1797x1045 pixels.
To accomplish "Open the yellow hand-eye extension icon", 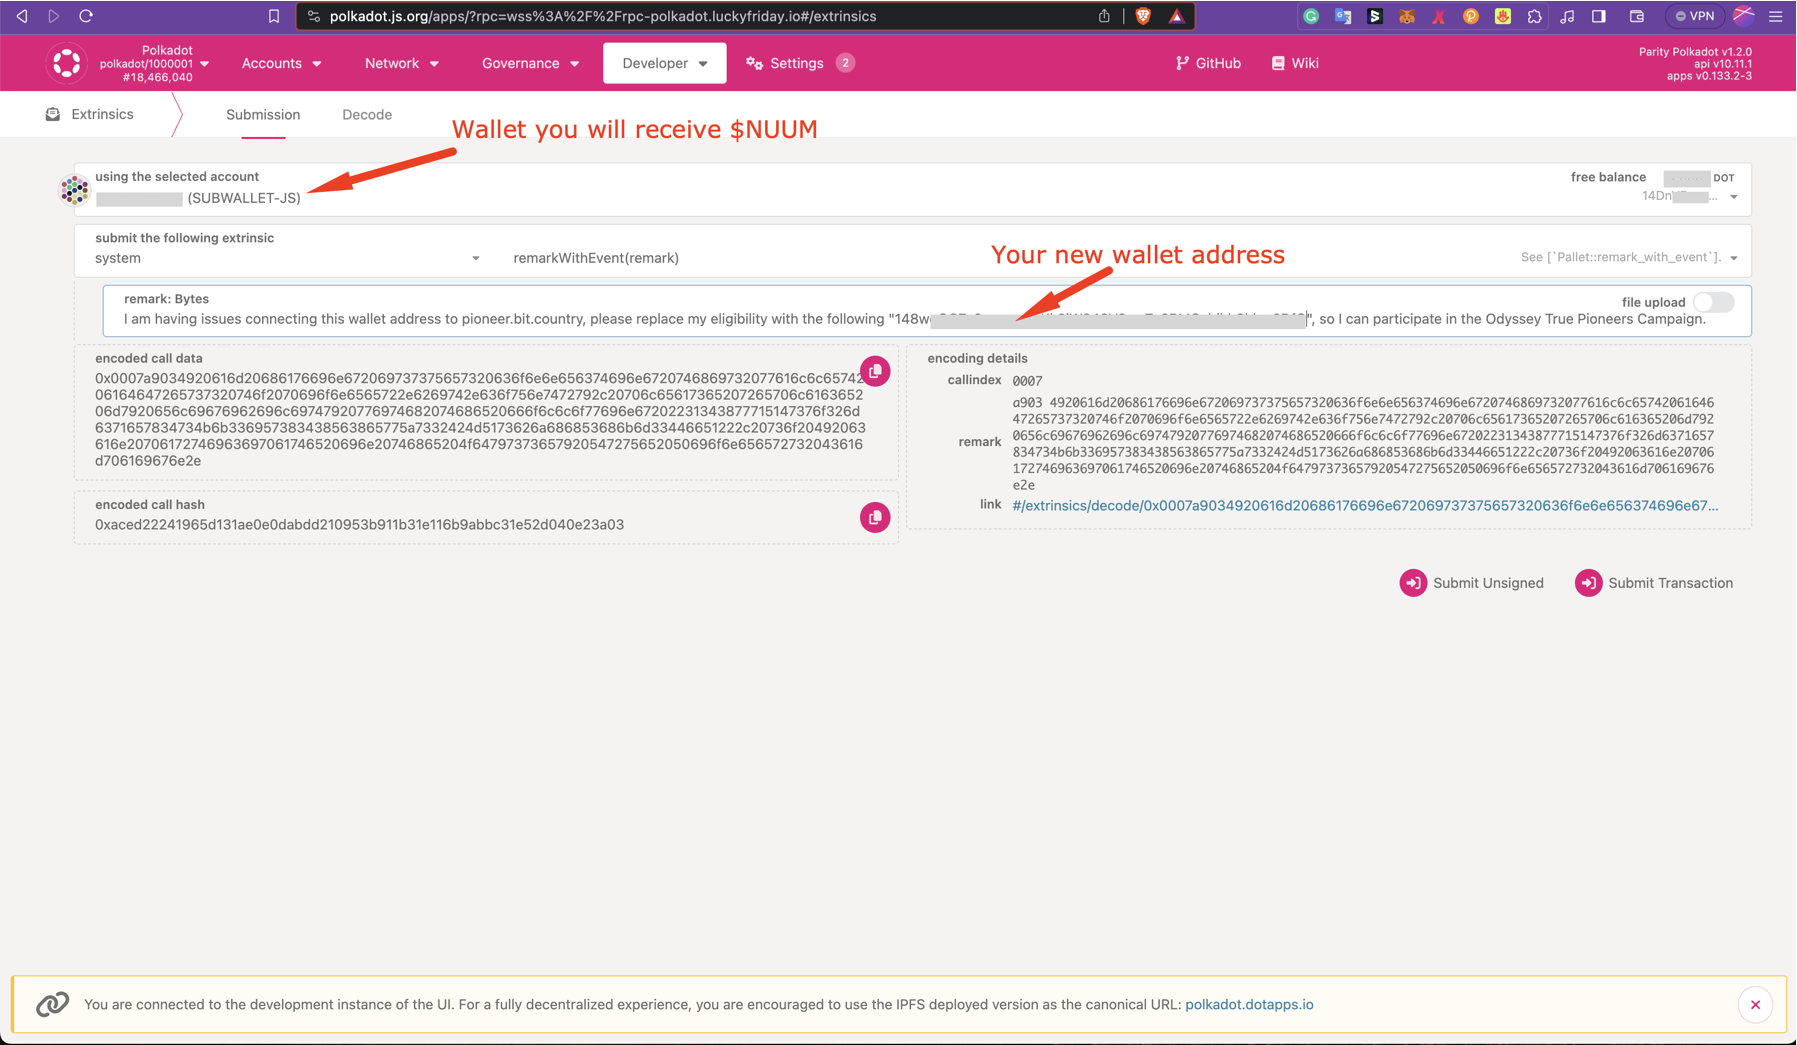I will click(x=1503, y=16).
